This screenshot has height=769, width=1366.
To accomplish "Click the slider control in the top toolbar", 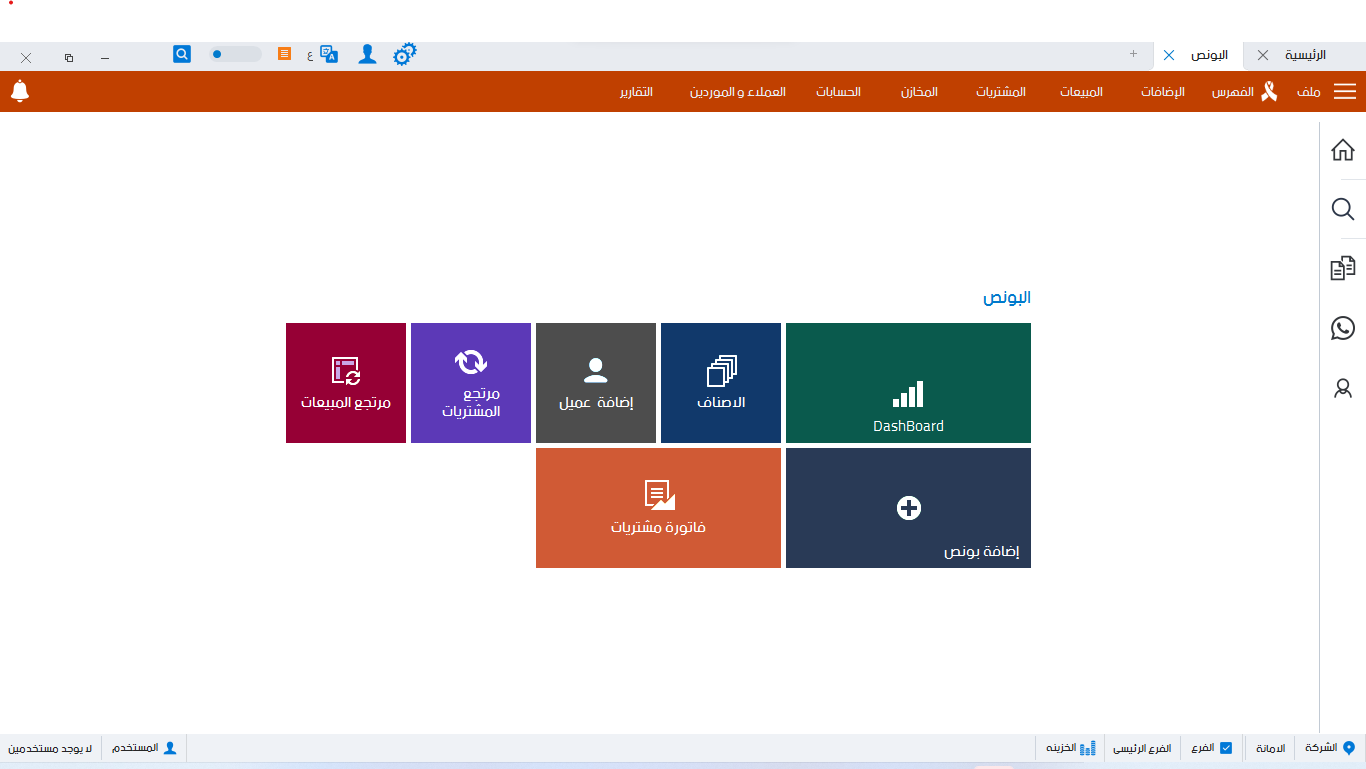I will coord(235,54).
